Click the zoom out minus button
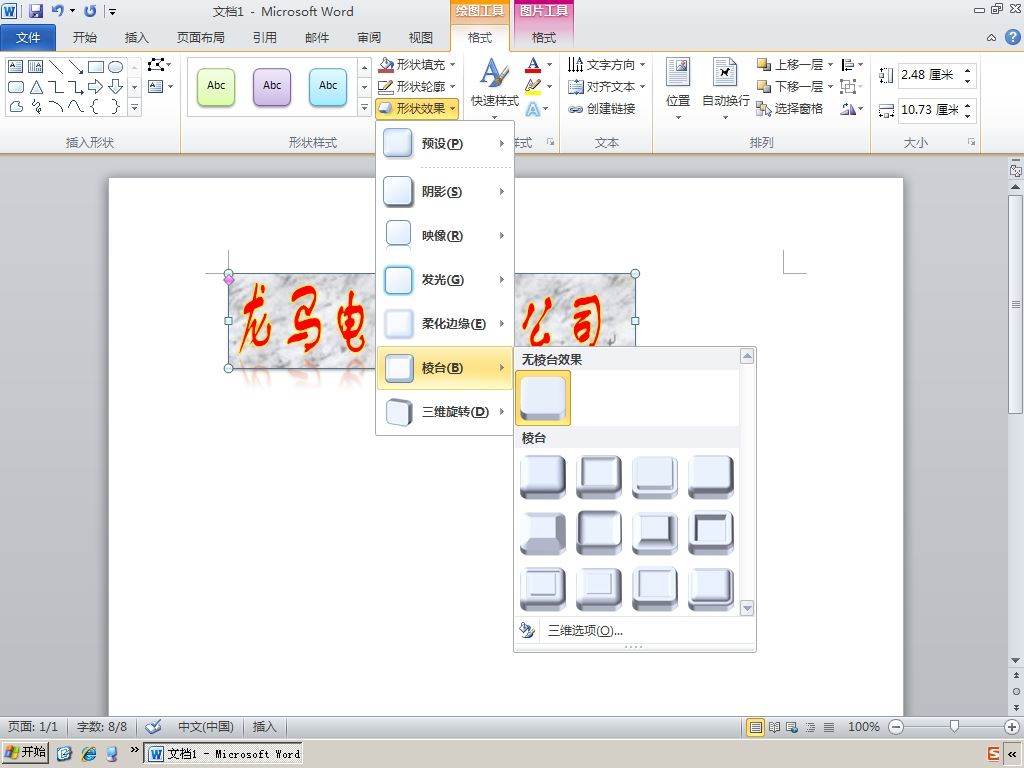The width and height of the screenshot is (1024, 768). pos(896,726)
